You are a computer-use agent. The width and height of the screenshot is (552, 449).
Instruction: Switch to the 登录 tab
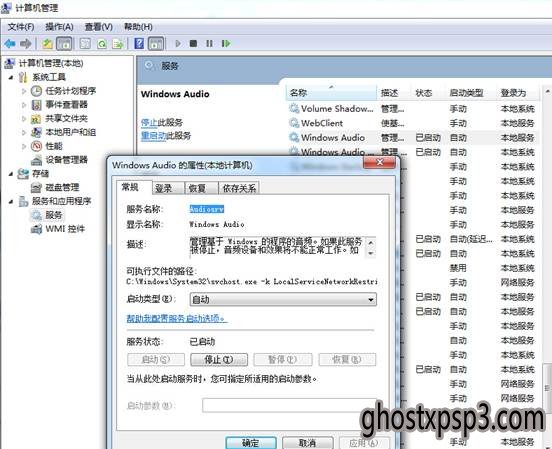(x=164, y=188)
